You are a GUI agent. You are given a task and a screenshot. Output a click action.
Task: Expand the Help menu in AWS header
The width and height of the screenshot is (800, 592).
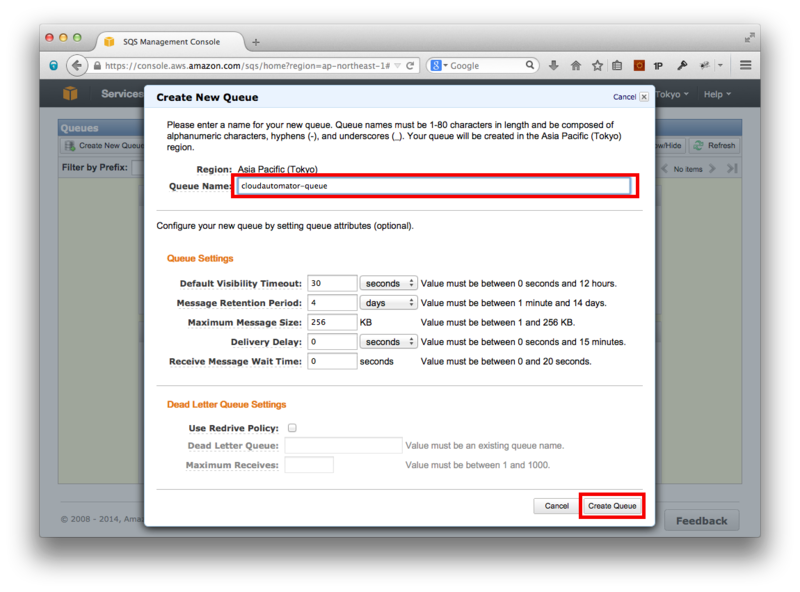(717, 94)
